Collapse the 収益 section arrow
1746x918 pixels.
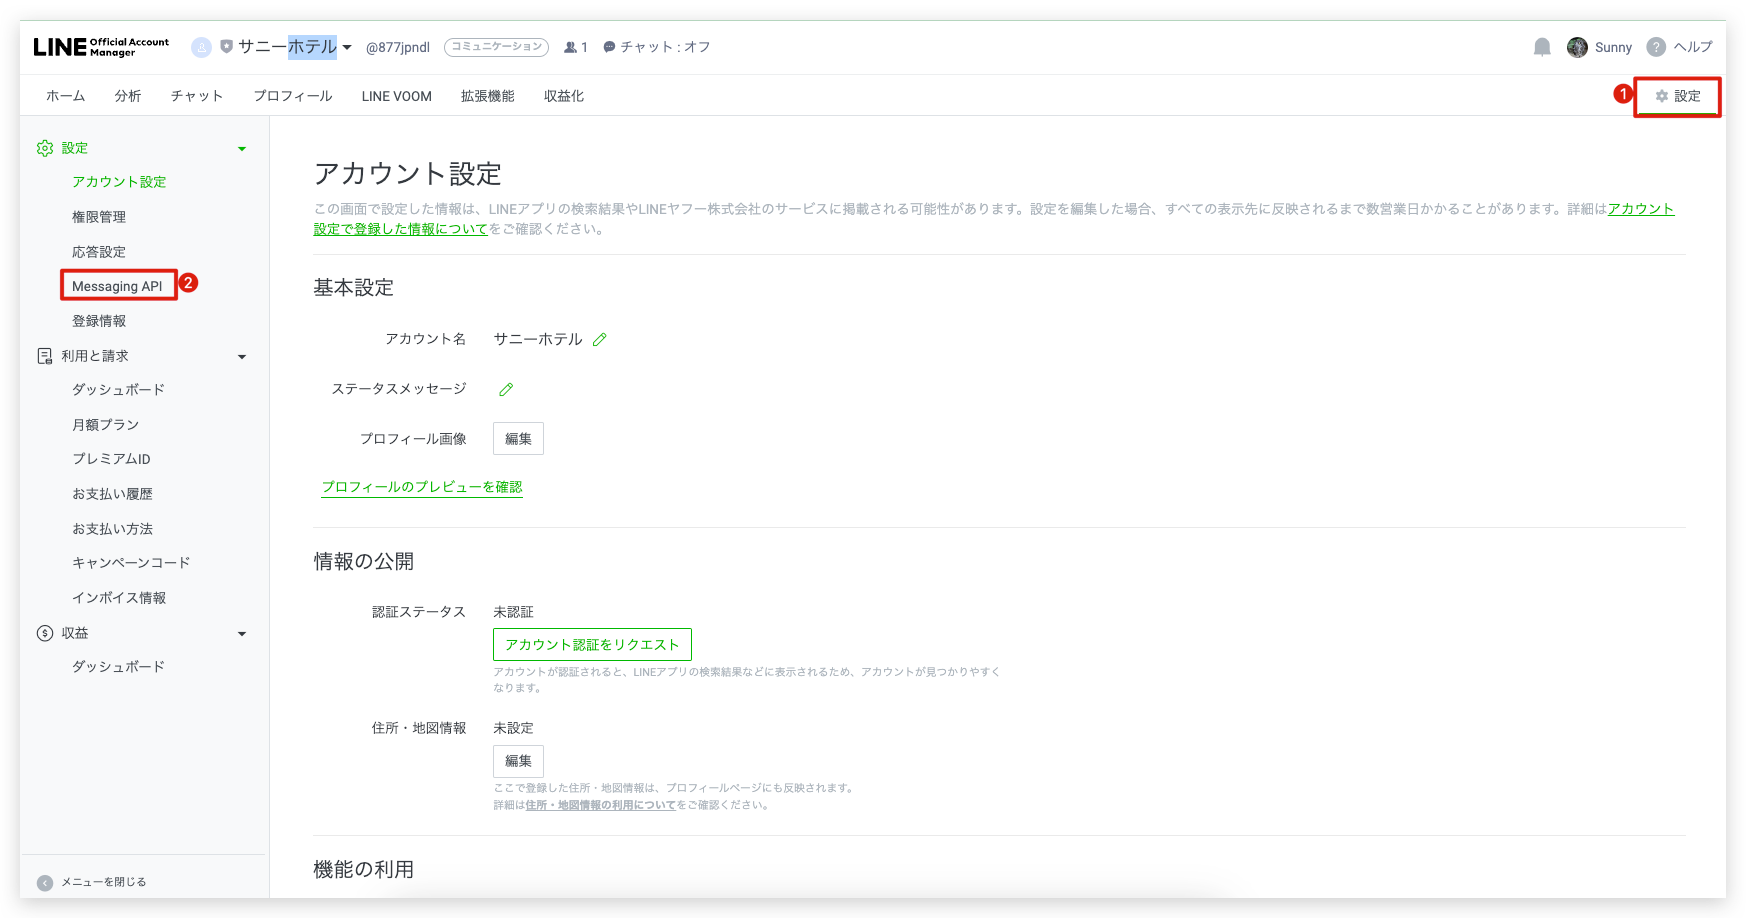(242, 634)
